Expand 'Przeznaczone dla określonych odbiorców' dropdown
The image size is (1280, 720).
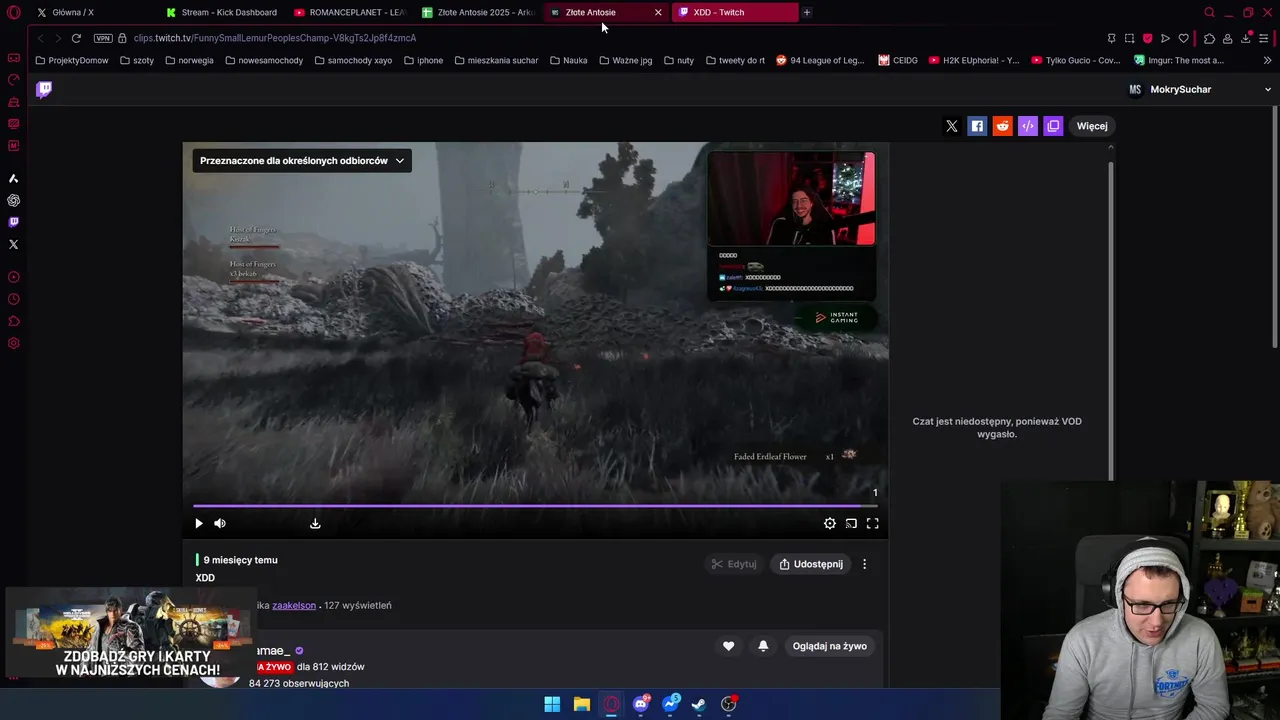click(x=302, y=160)
